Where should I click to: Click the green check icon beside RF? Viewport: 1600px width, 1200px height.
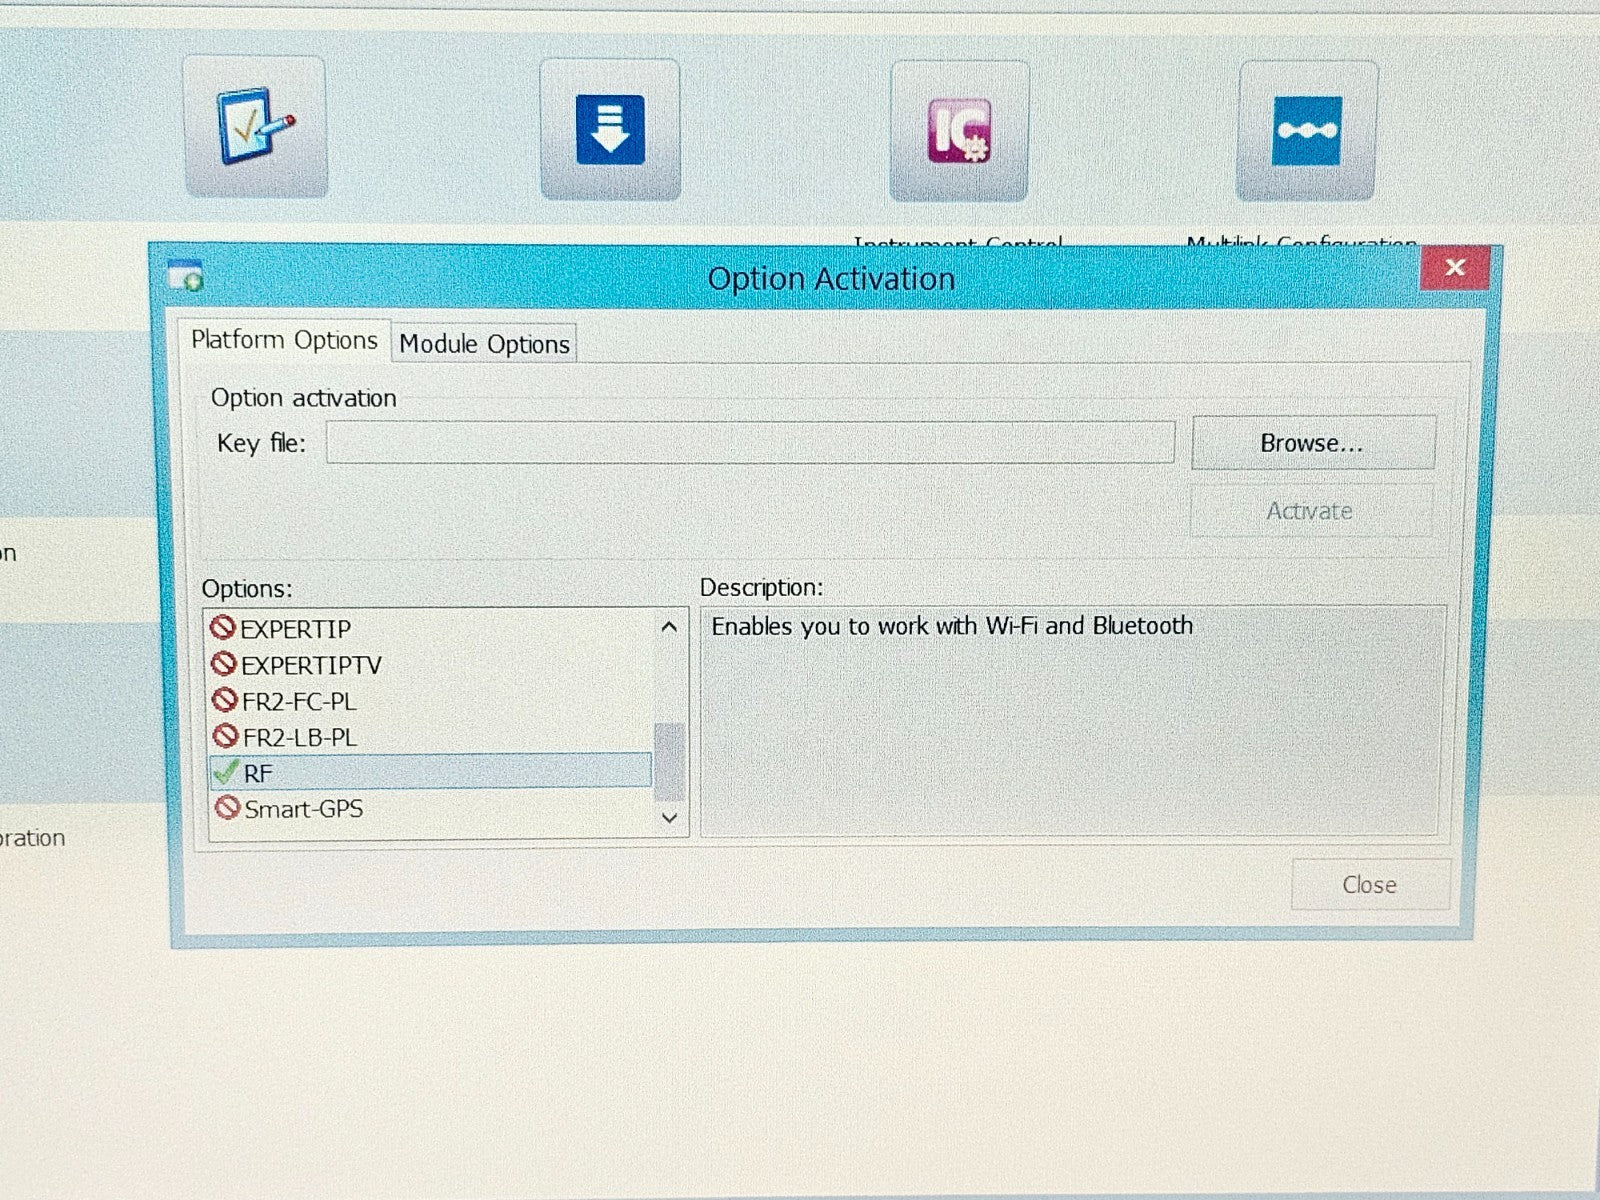pos(227,771)
